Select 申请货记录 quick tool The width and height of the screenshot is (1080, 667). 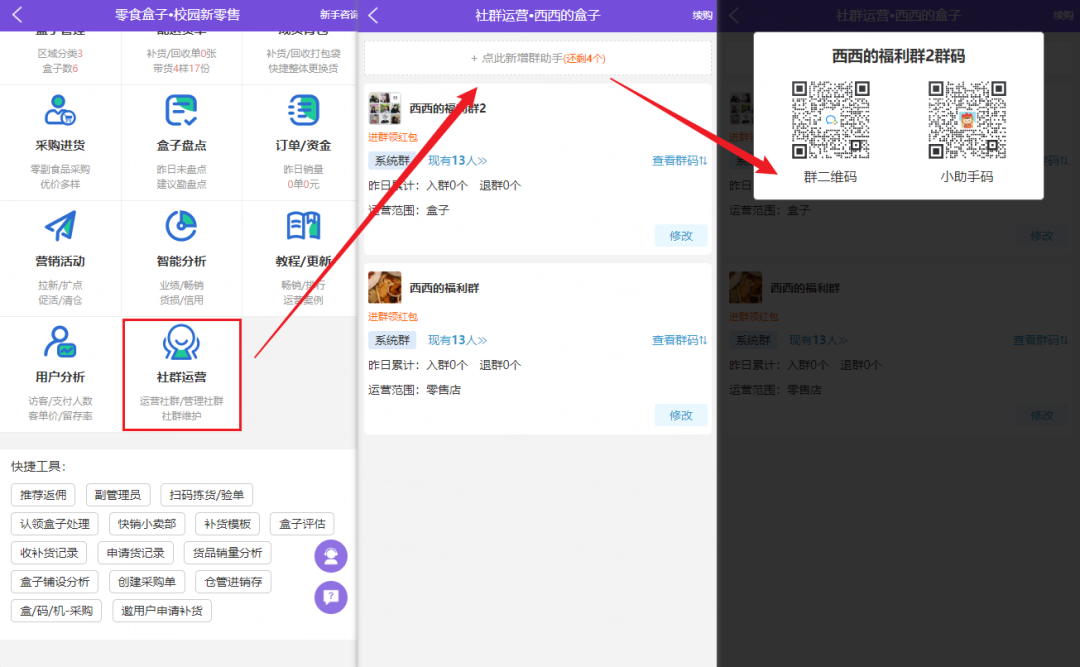pos(136,553)
